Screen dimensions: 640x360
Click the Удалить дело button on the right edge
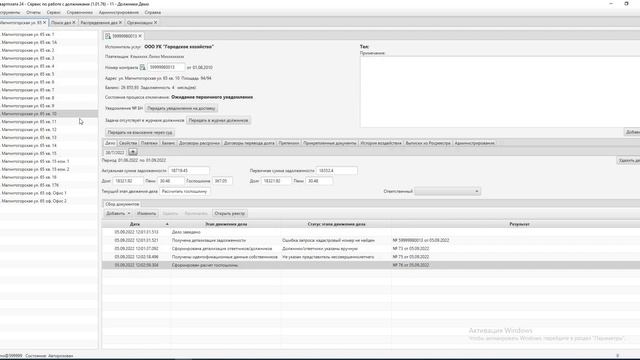click(x=628, y=161)
